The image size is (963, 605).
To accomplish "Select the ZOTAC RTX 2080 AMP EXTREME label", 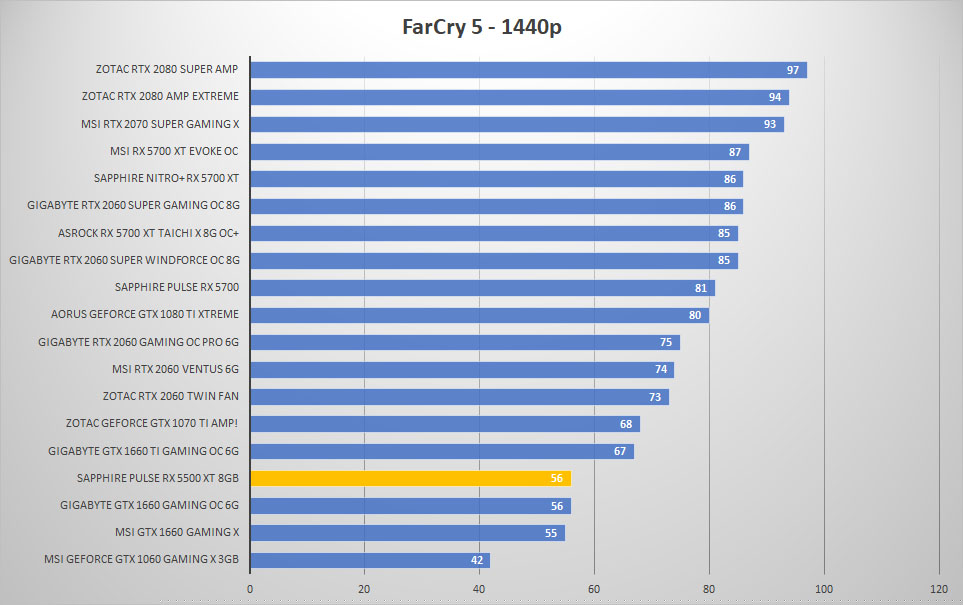I will (160, 96).
